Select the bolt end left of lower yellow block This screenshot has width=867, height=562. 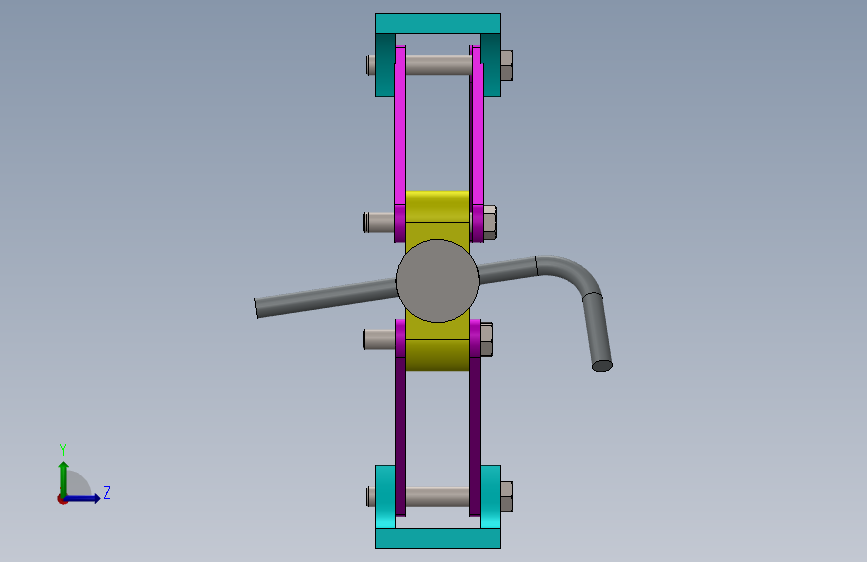(x=379, y=339)
